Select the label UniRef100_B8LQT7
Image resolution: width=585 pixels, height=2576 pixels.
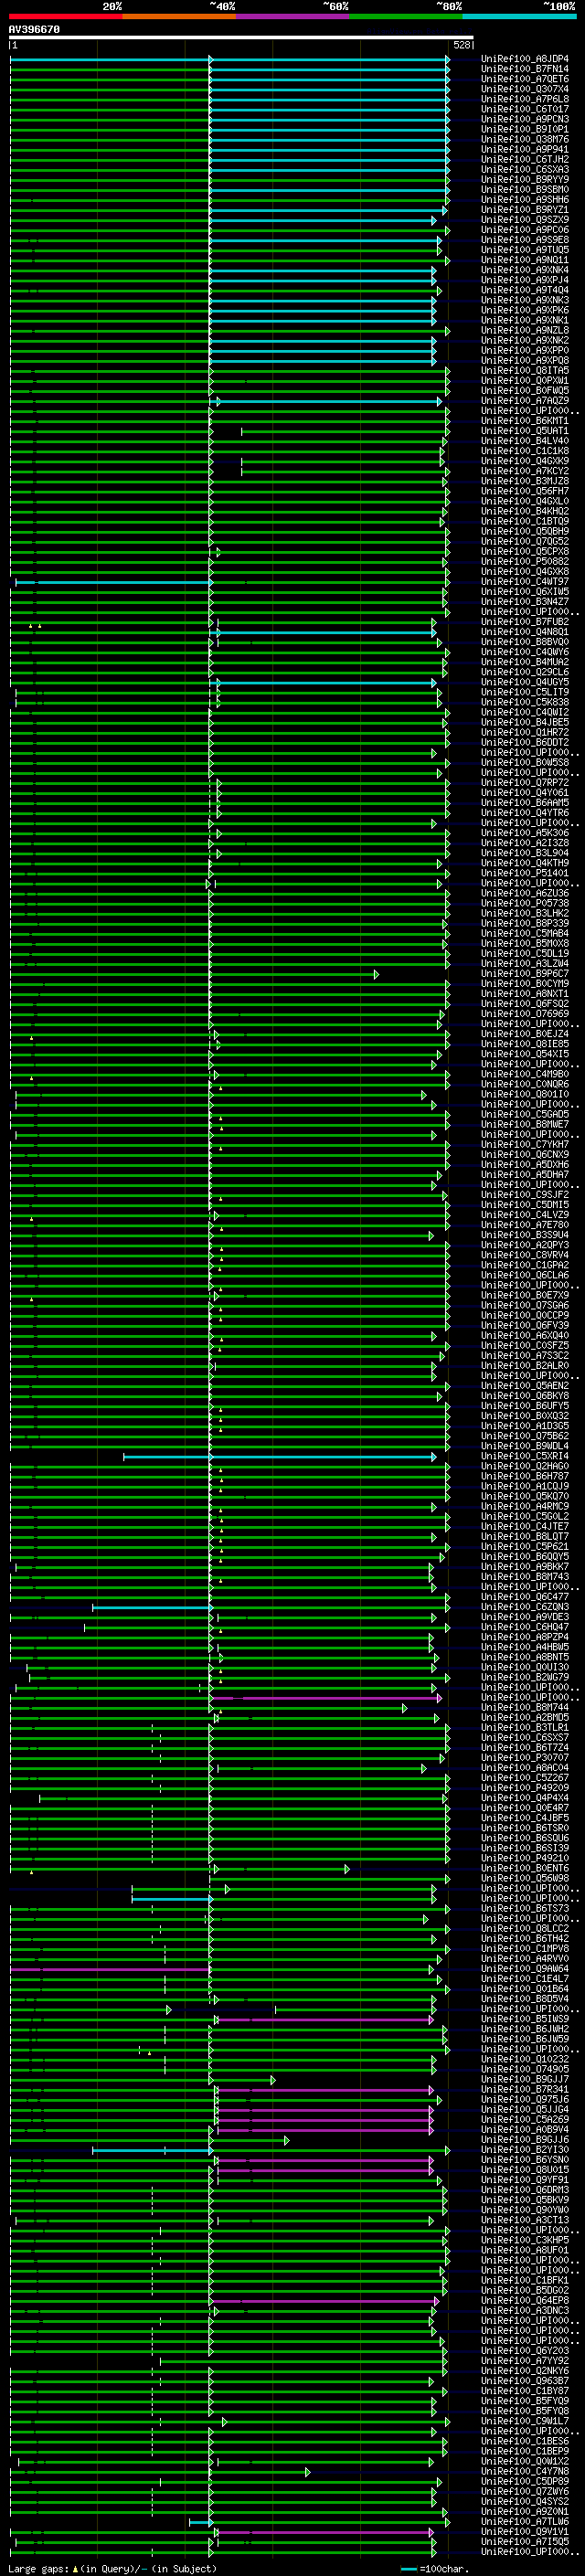525,1537
